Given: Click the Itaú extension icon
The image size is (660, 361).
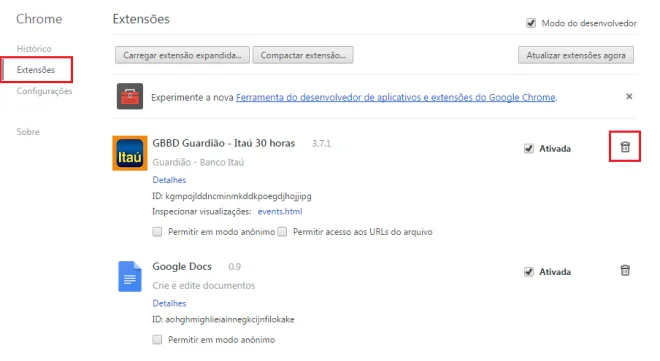Looking at the screenshot, I should pyautogui.click(x=130, y=153).
